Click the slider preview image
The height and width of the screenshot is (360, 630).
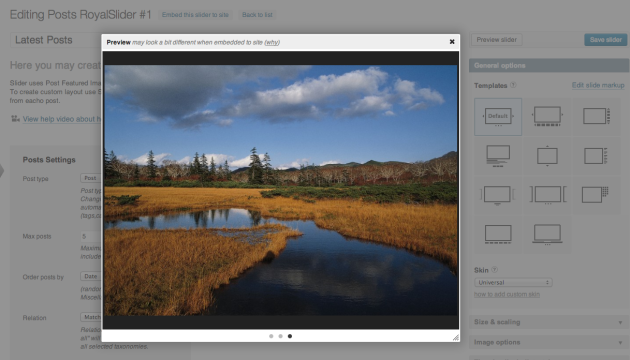280,190
